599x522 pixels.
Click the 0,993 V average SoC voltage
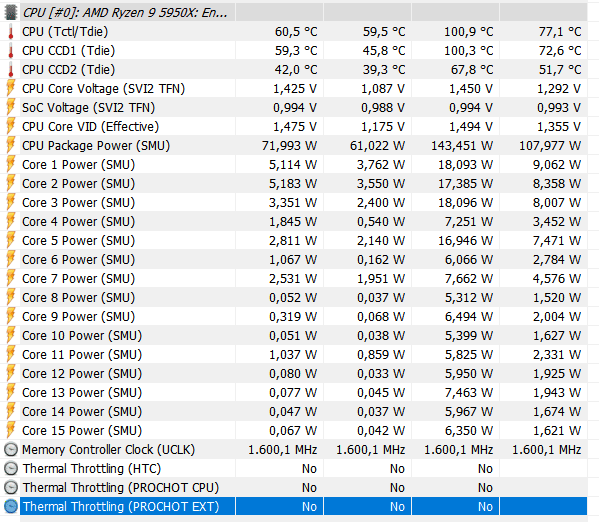tap(559, 107)
